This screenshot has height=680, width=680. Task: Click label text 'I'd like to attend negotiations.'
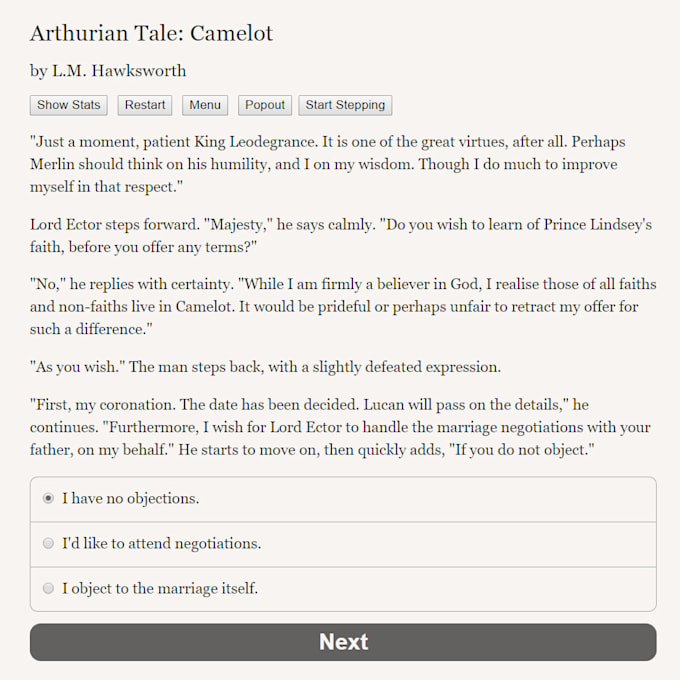[162, 543]
